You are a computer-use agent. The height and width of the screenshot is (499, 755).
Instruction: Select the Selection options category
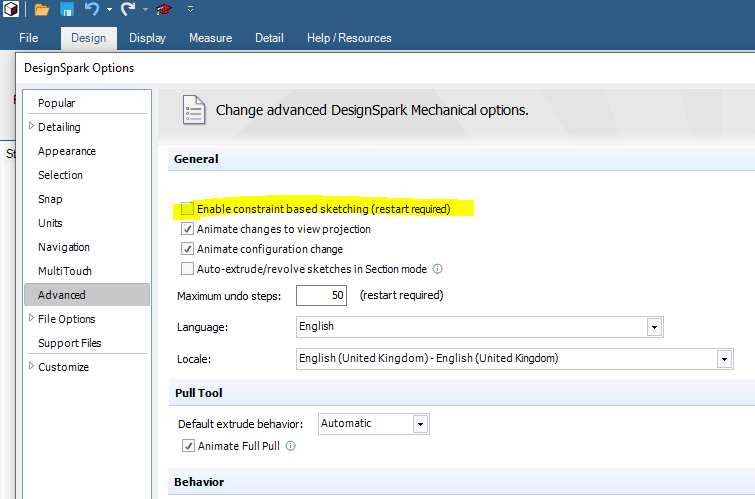[60, 175]
